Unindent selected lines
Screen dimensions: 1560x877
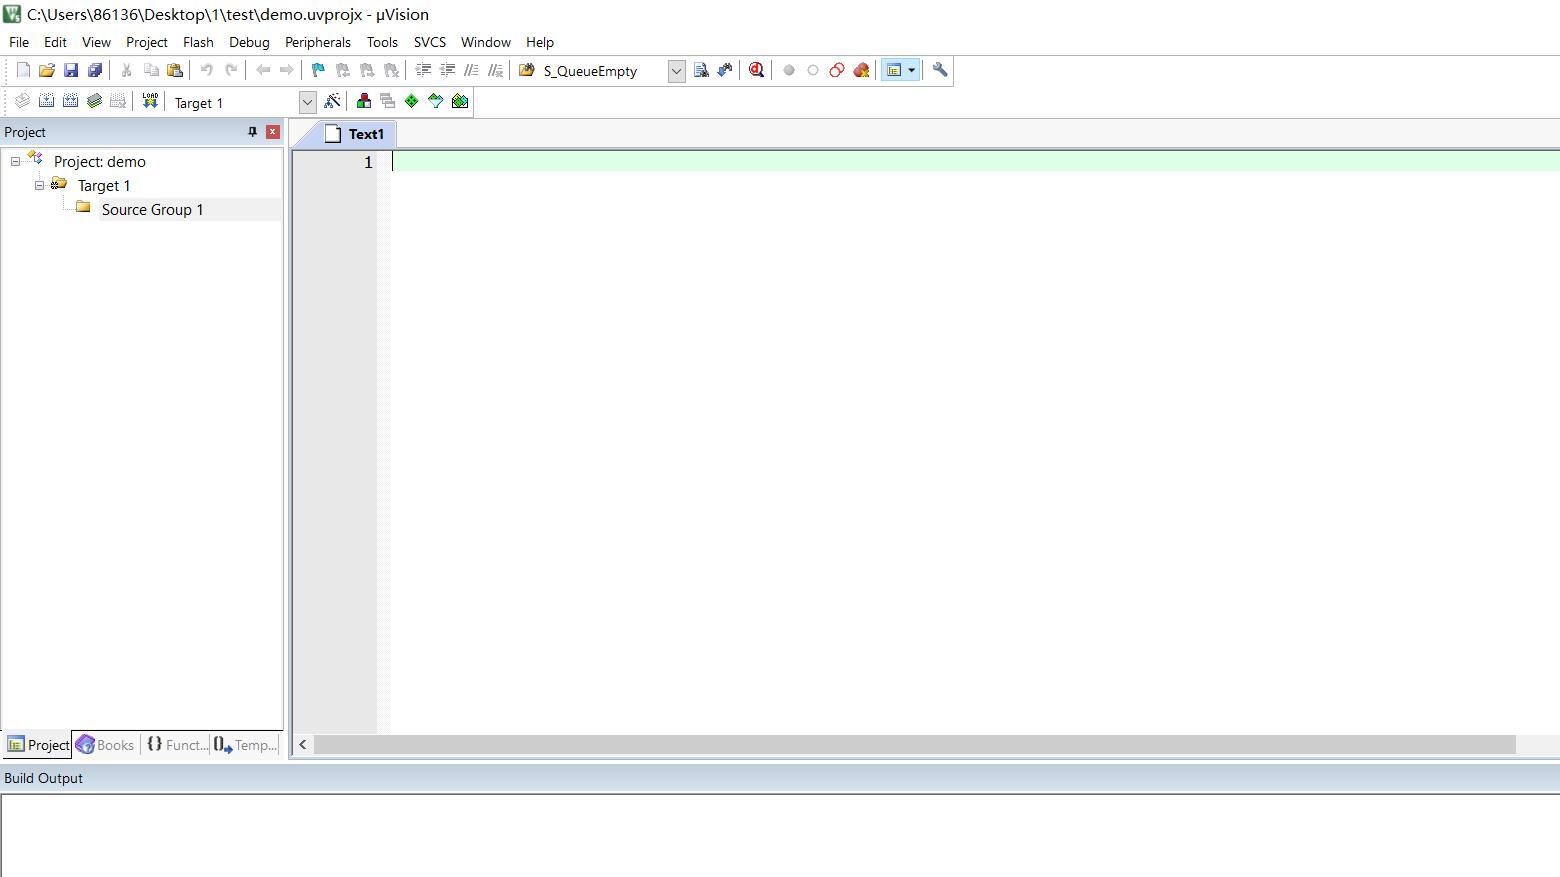(x=447, y=70)
